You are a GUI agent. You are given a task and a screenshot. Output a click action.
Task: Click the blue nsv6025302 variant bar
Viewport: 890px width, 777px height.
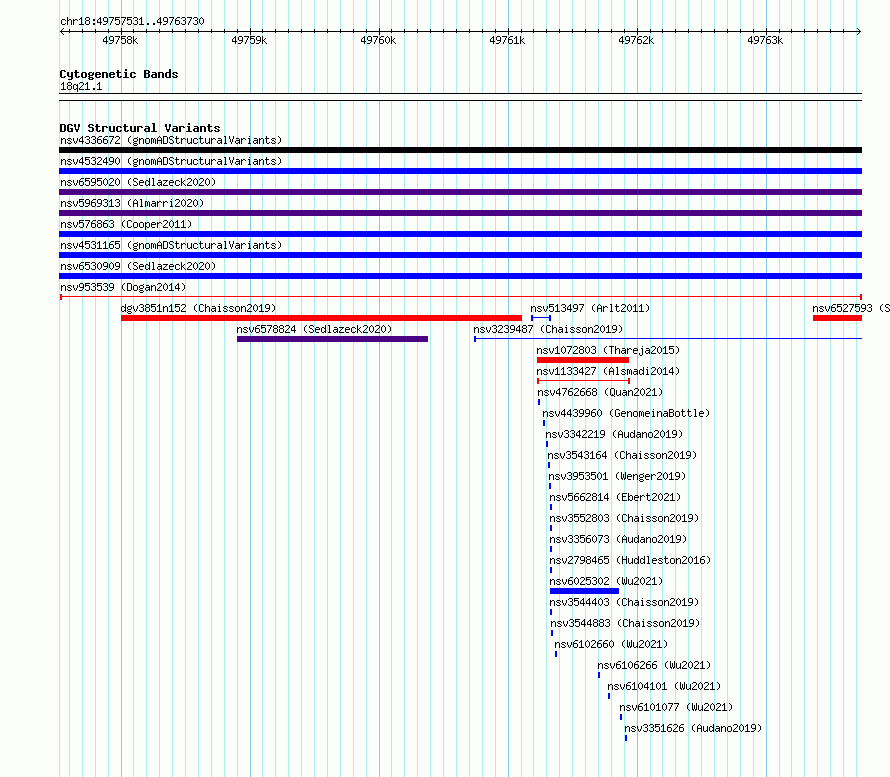click(x=585, y=591)
